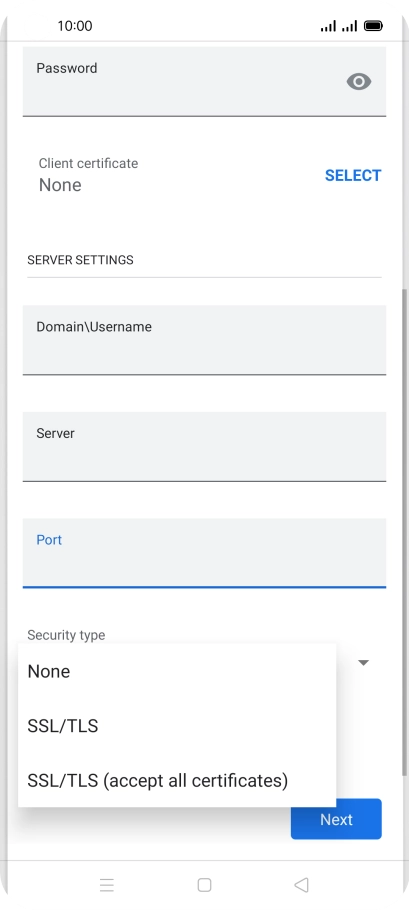Collapse Security type dropdown arrow
This screenshot has width=409, height=910.
pyautogui.click(x=364, y=663)
